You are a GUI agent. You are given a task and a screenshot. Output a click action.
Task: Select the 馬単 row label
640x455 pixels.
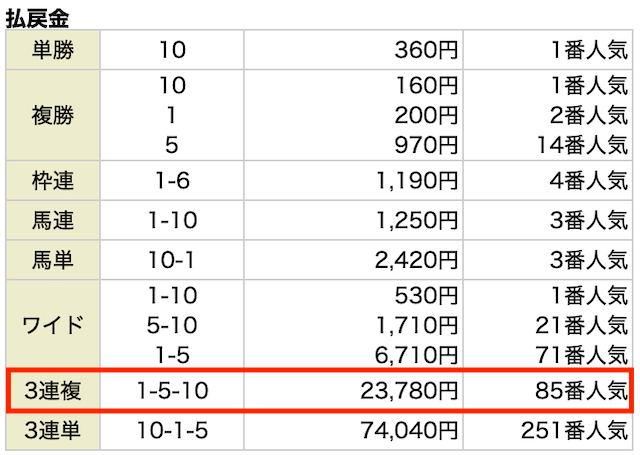tap(53, 260)
